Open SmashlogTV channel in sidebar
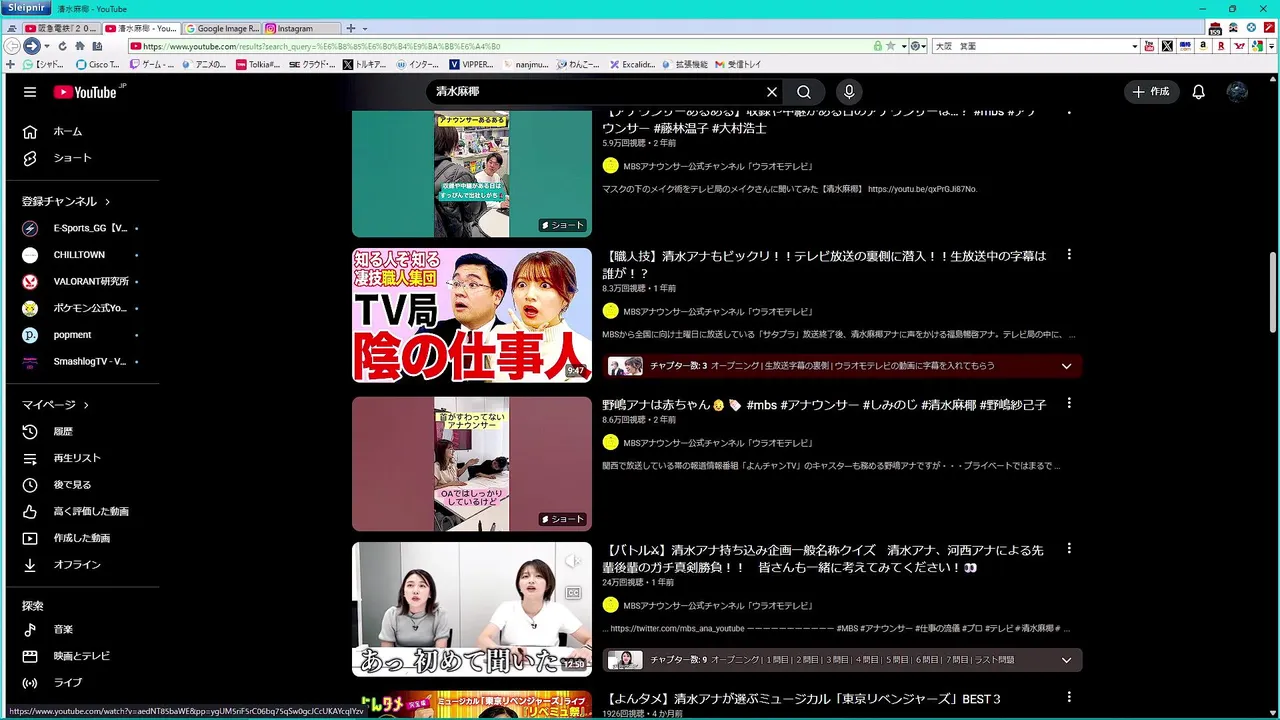 tap(80, 362)
